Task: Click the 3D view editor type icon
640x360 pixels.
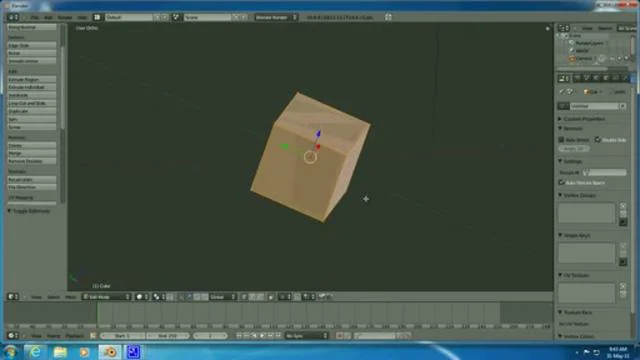Action: coord(13,297)
